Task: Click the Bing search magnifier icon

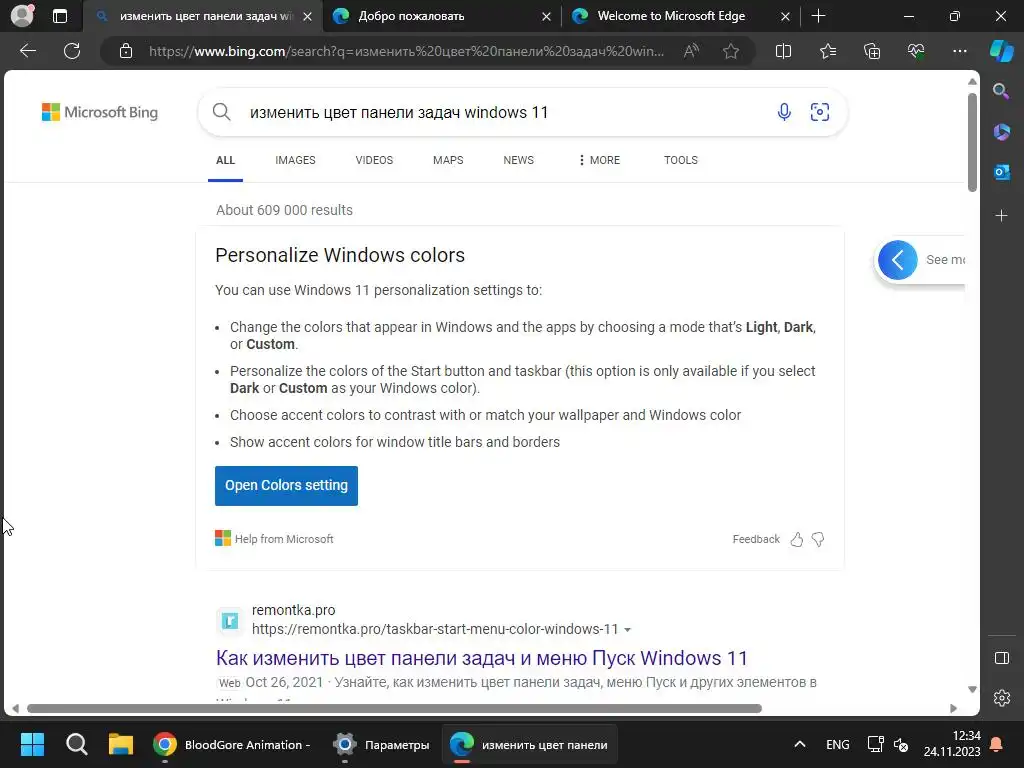Action: coord(221,112)
